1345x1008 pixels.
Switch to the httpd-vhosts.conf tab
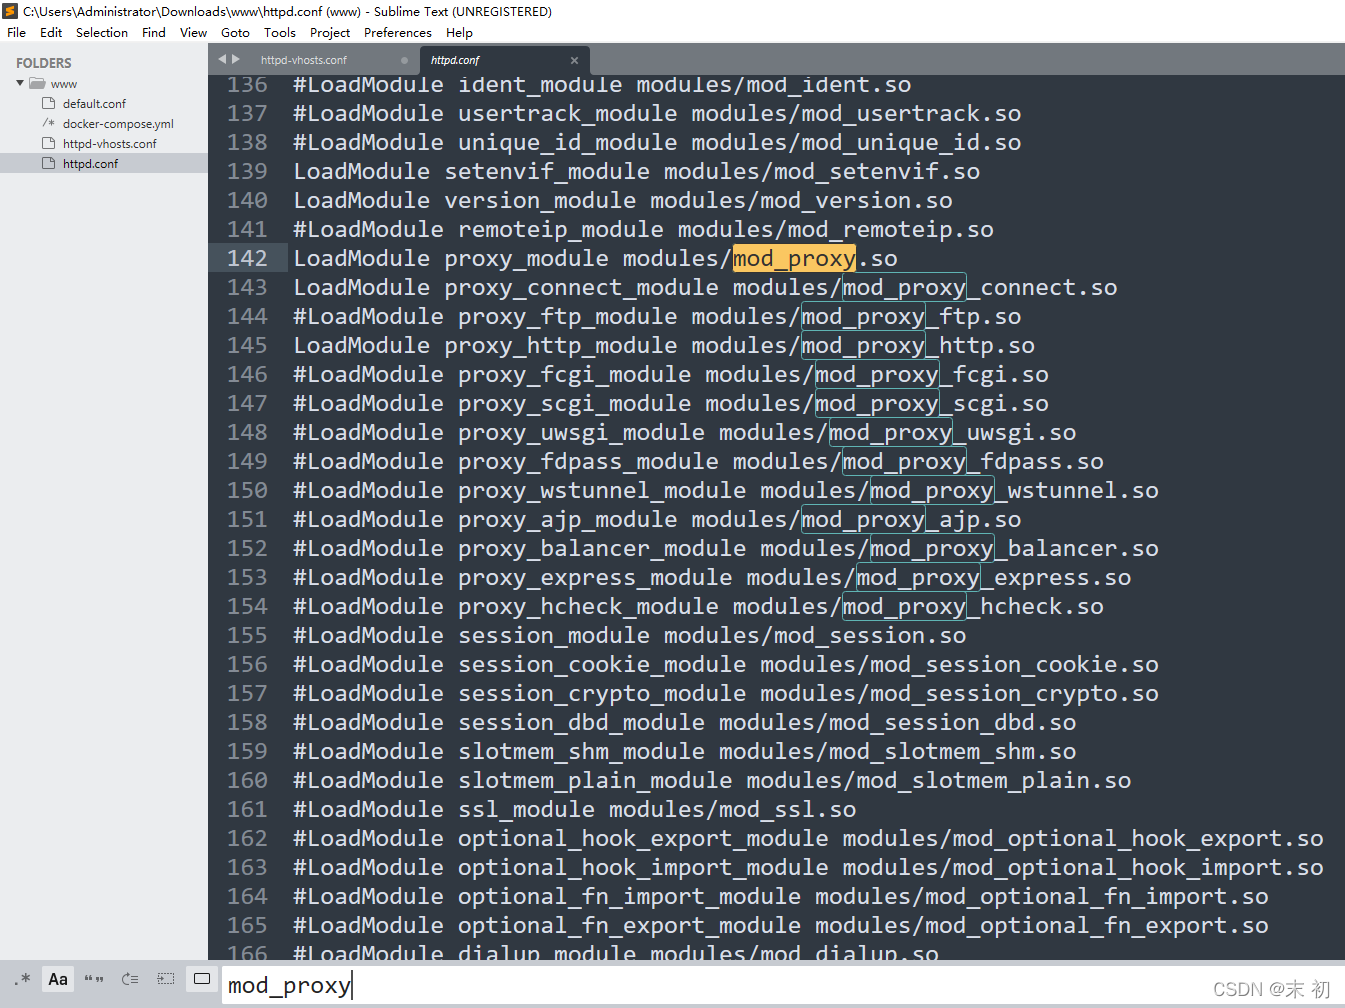(304, 60)
